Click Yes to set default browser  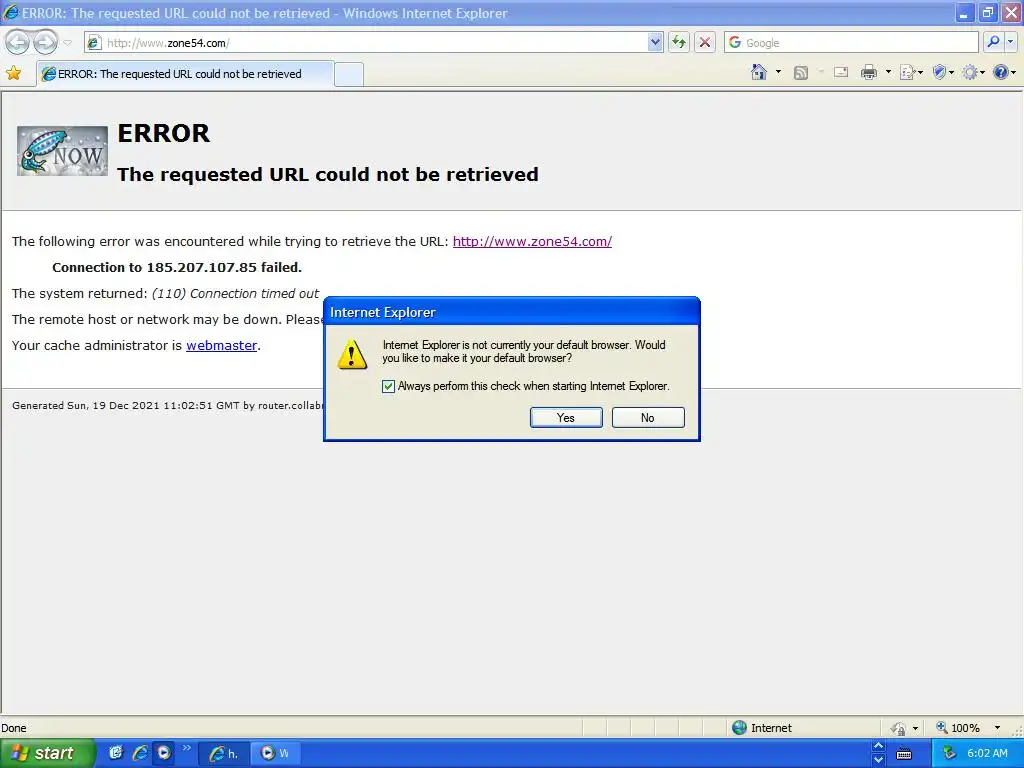click(566, 417)
